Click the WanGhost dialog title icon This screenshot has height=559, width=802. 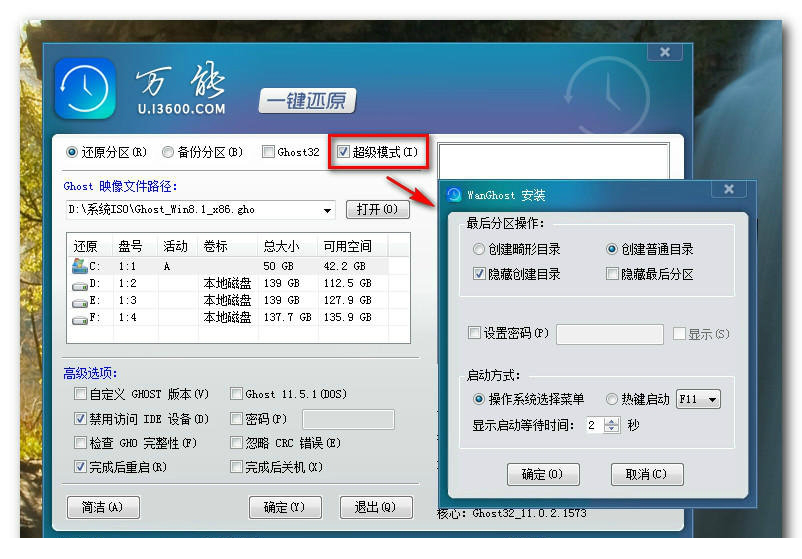click(454, 195)
